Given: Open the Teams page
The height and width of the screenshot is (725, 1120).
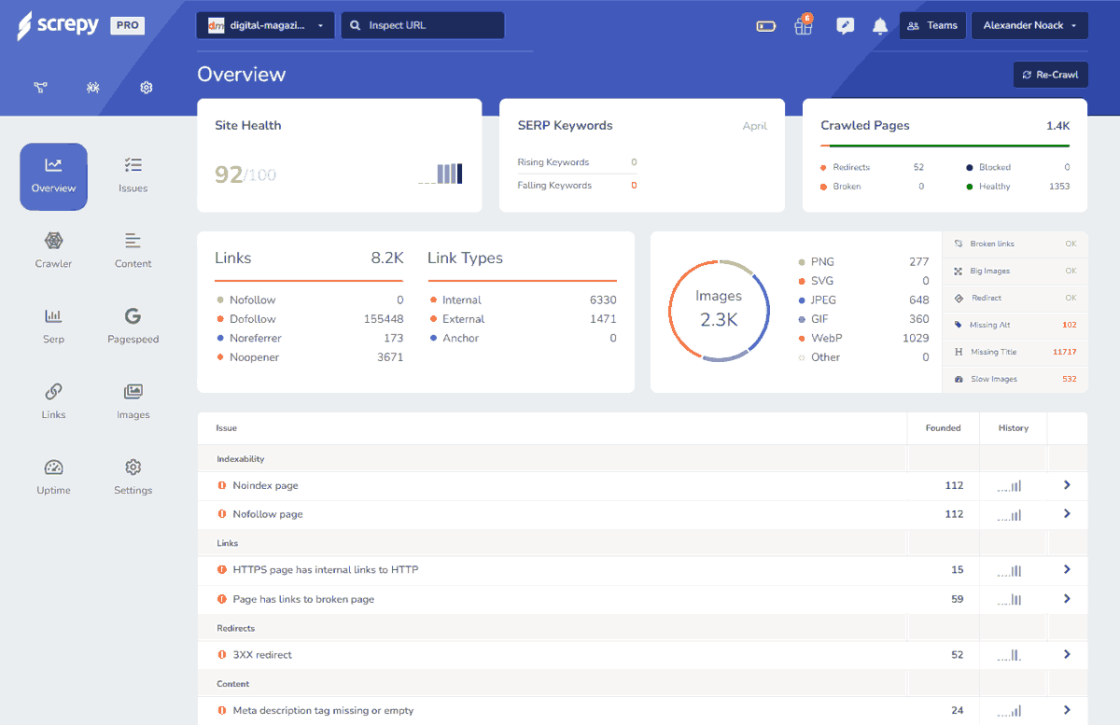Looking at the screenshot, I should (x=932, y=25).
